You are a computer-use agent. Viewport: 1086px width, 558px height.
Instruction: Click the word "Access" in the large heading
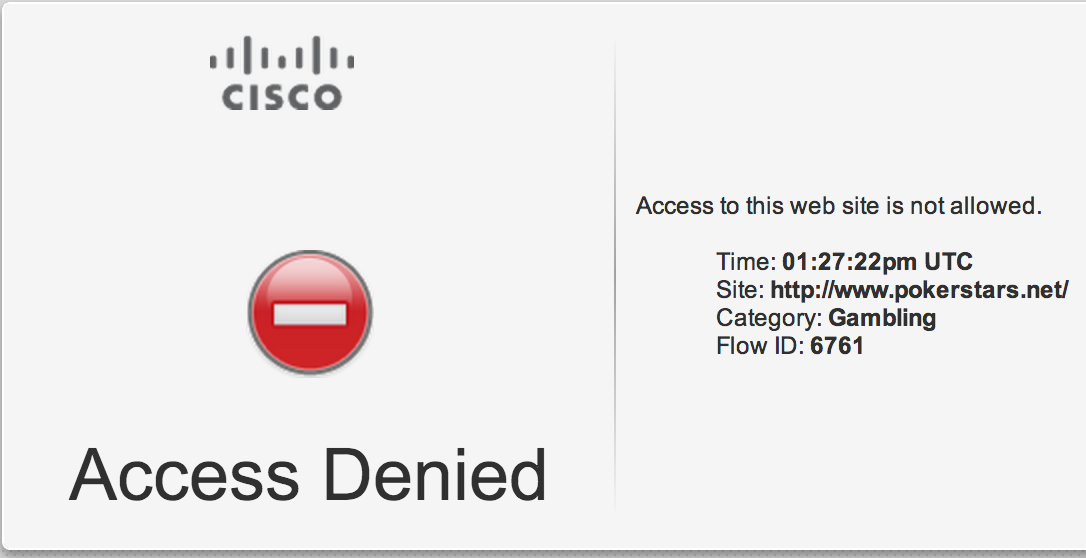click(x=183, y=474)
